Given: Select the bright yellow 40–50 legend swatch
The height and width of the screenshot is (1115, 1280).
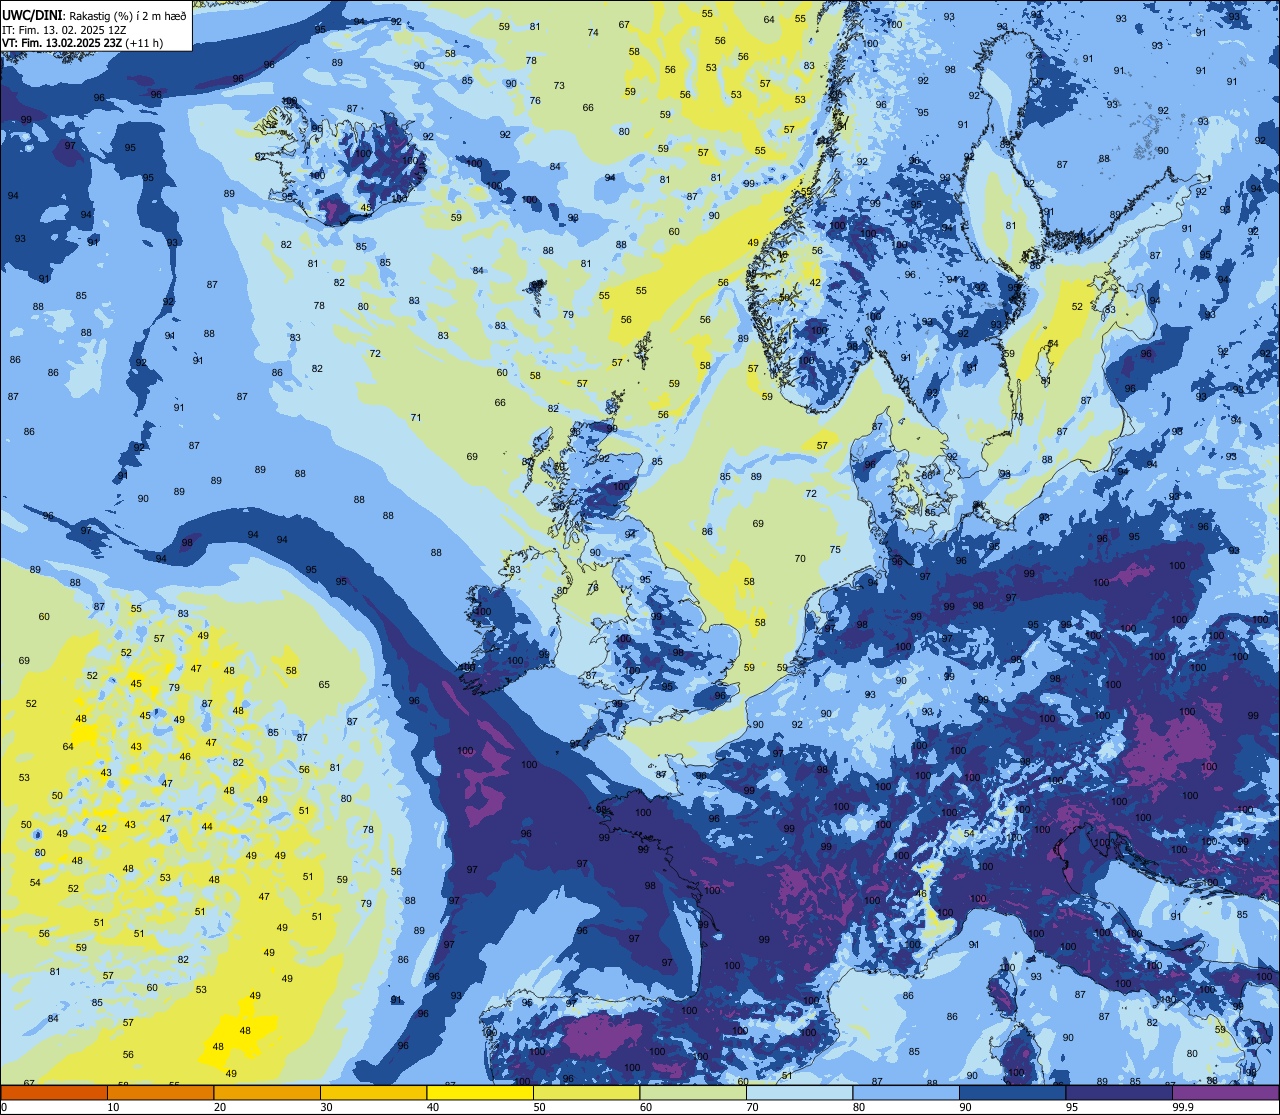Looking at the screenshot, I should 480,1093.
